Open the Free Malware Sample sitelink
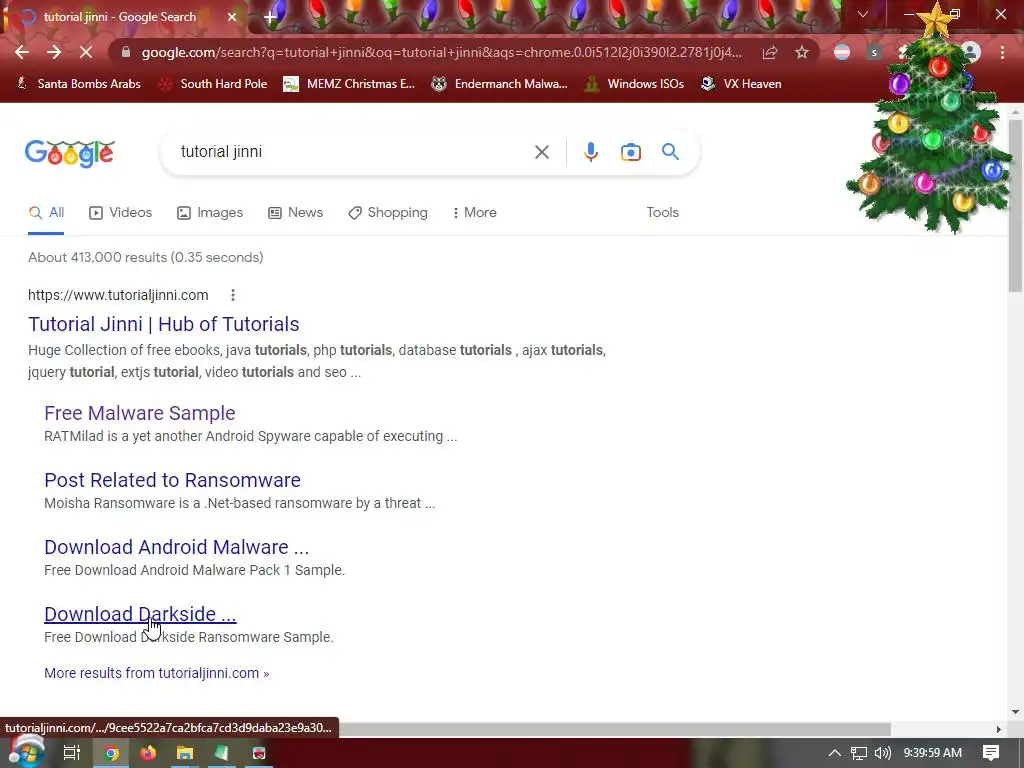Viewport: 1024px width, 768px height. coord(140,413)
